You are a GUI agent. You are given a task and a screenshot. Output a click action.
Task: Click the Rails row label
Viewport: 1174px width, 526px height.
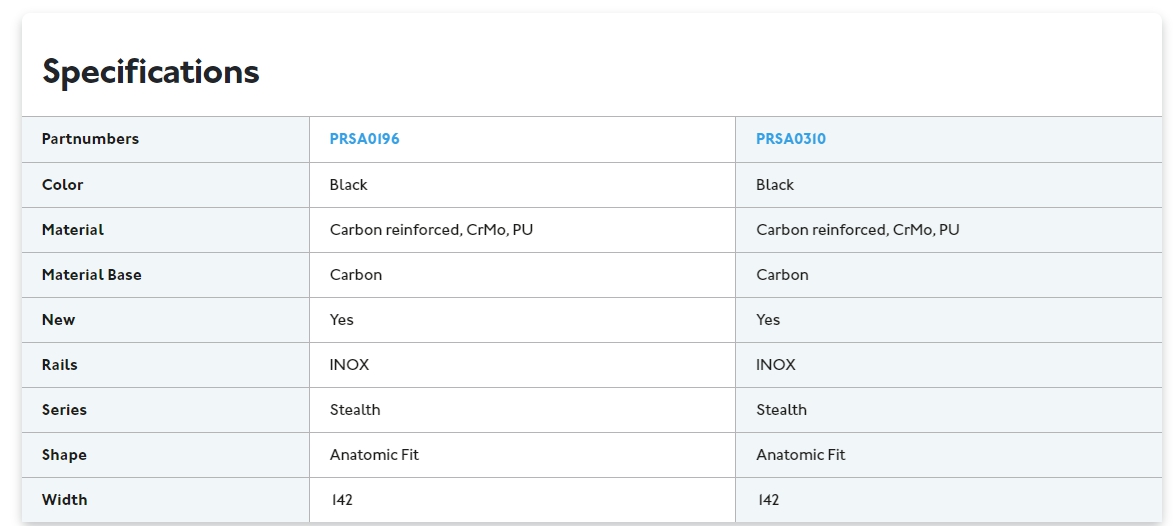pos(59,364)
